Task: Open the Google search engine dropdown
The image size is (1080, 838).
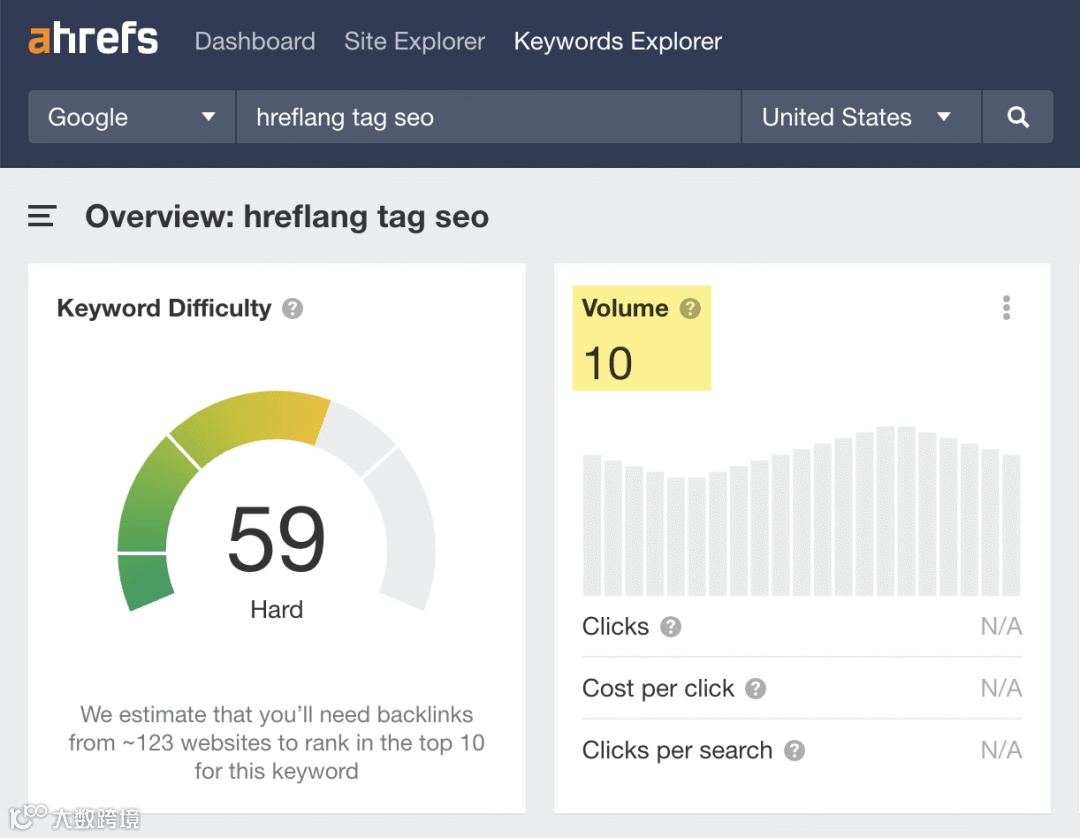Action: (132, 117)
